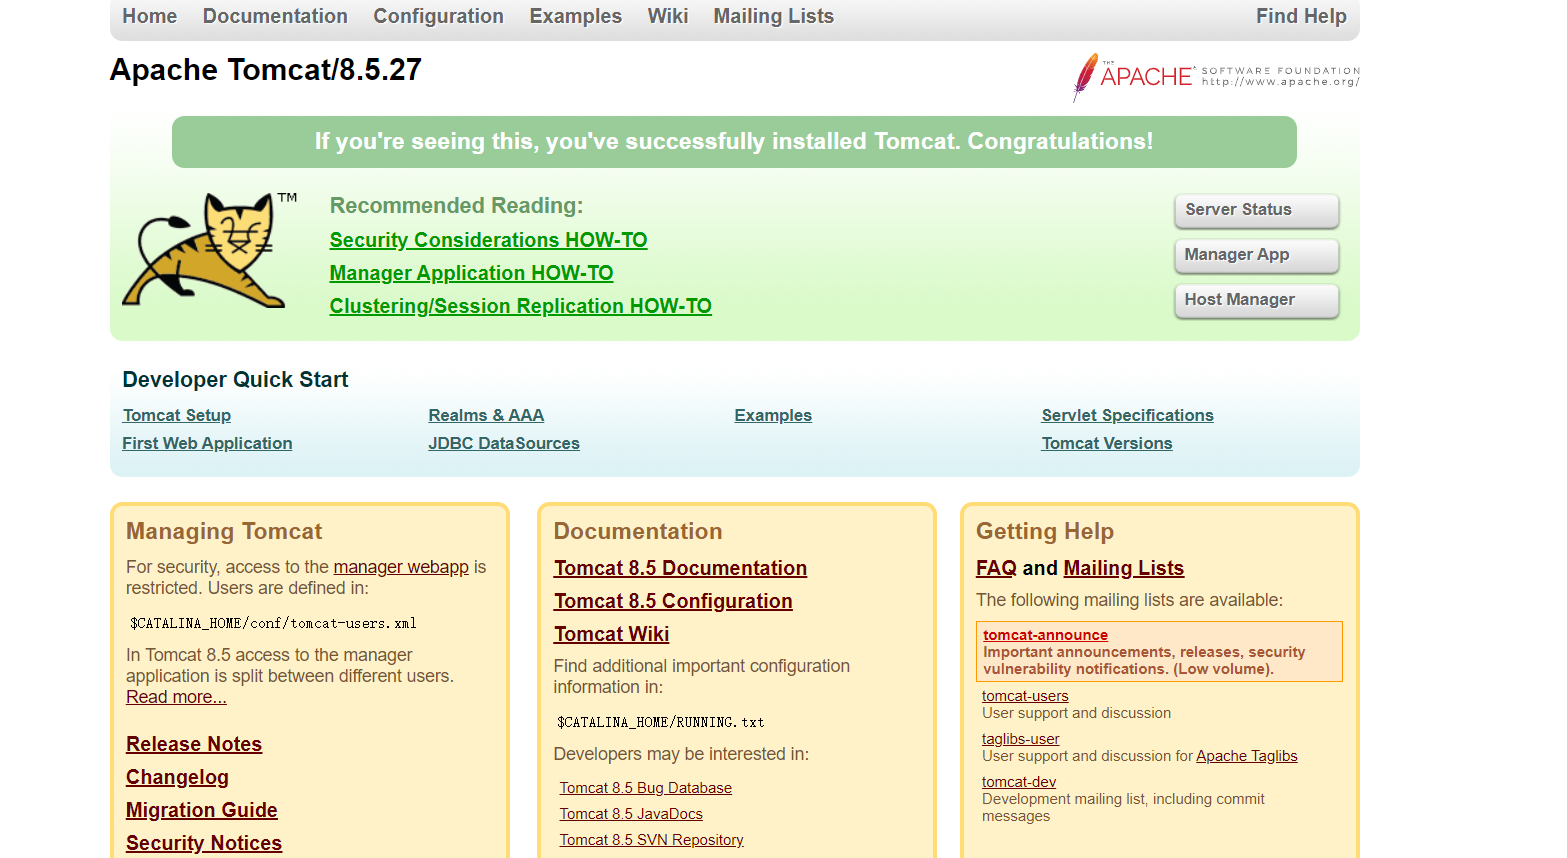This screenshot has height=858, width=1567.
Task: Open the Wiki navigation item
Action: click(667, 16)
